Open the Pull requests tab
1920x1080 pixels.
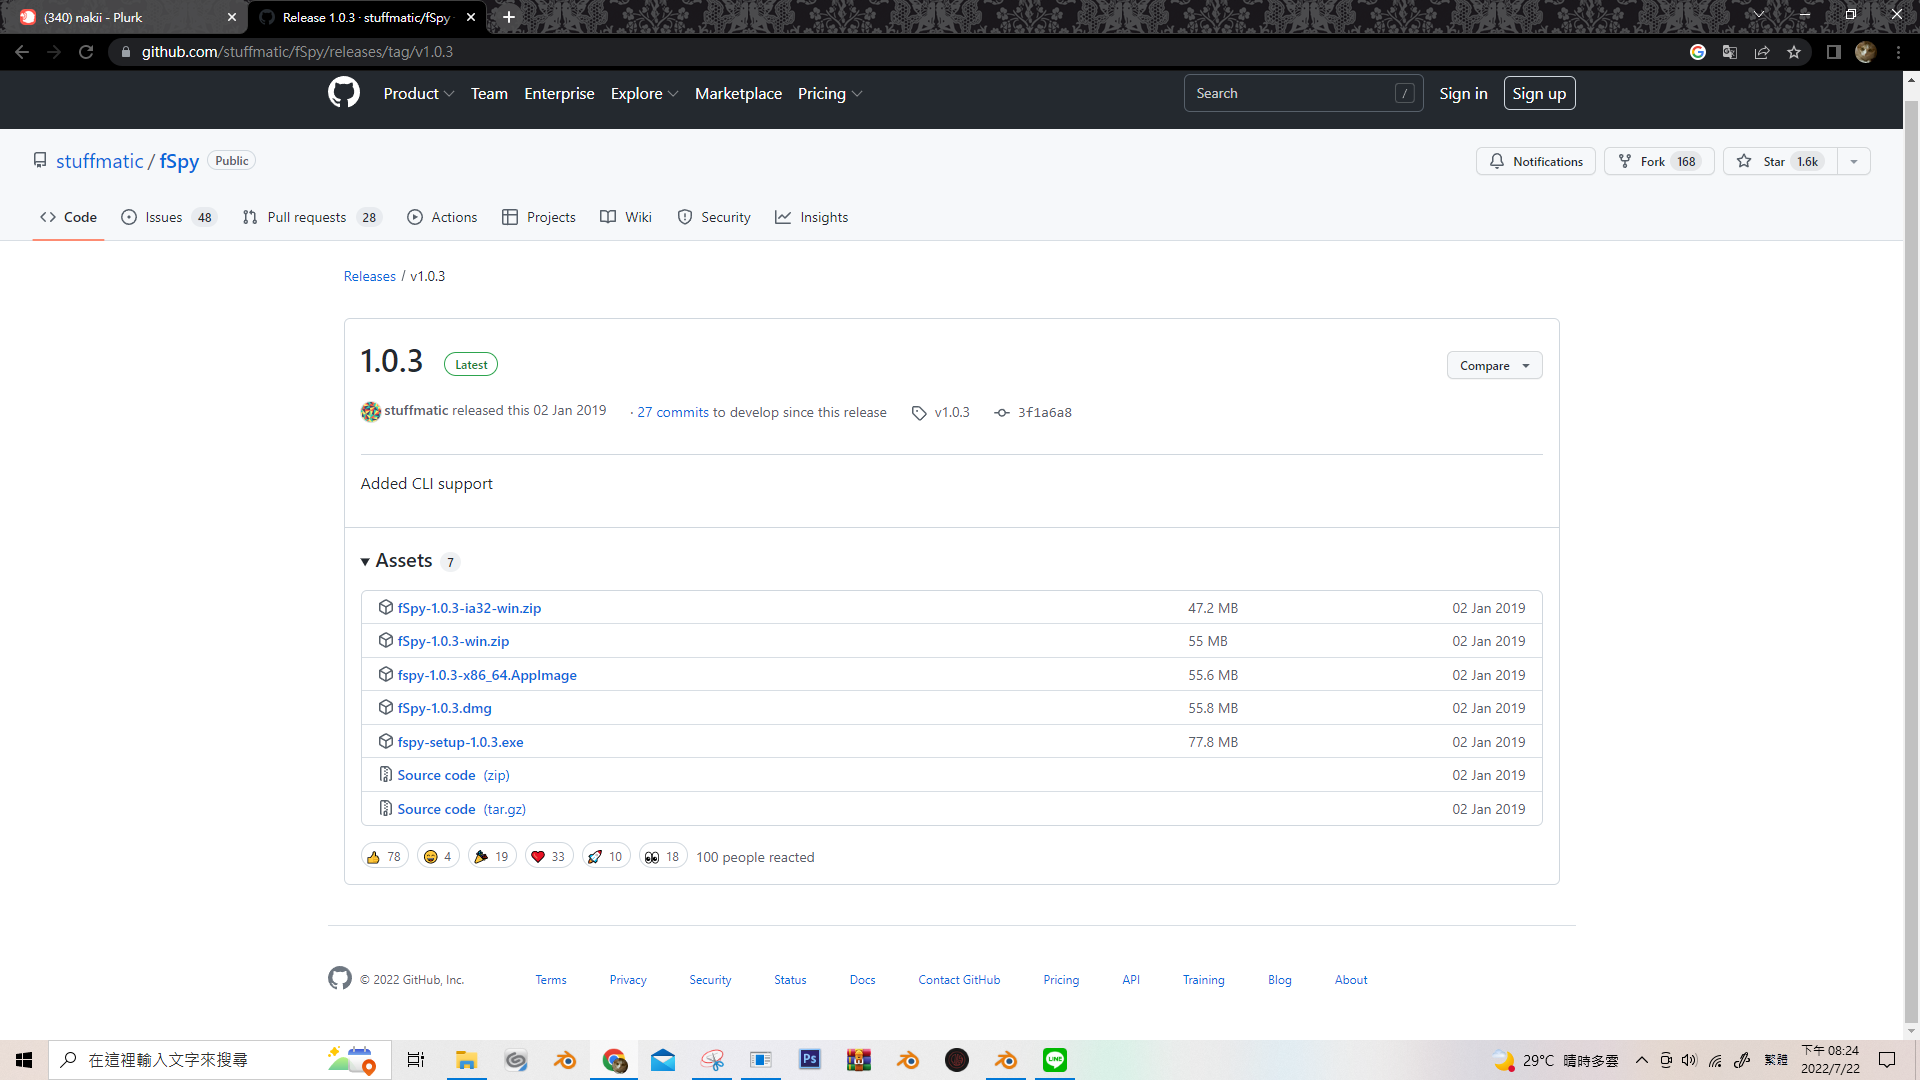(312, 217)
